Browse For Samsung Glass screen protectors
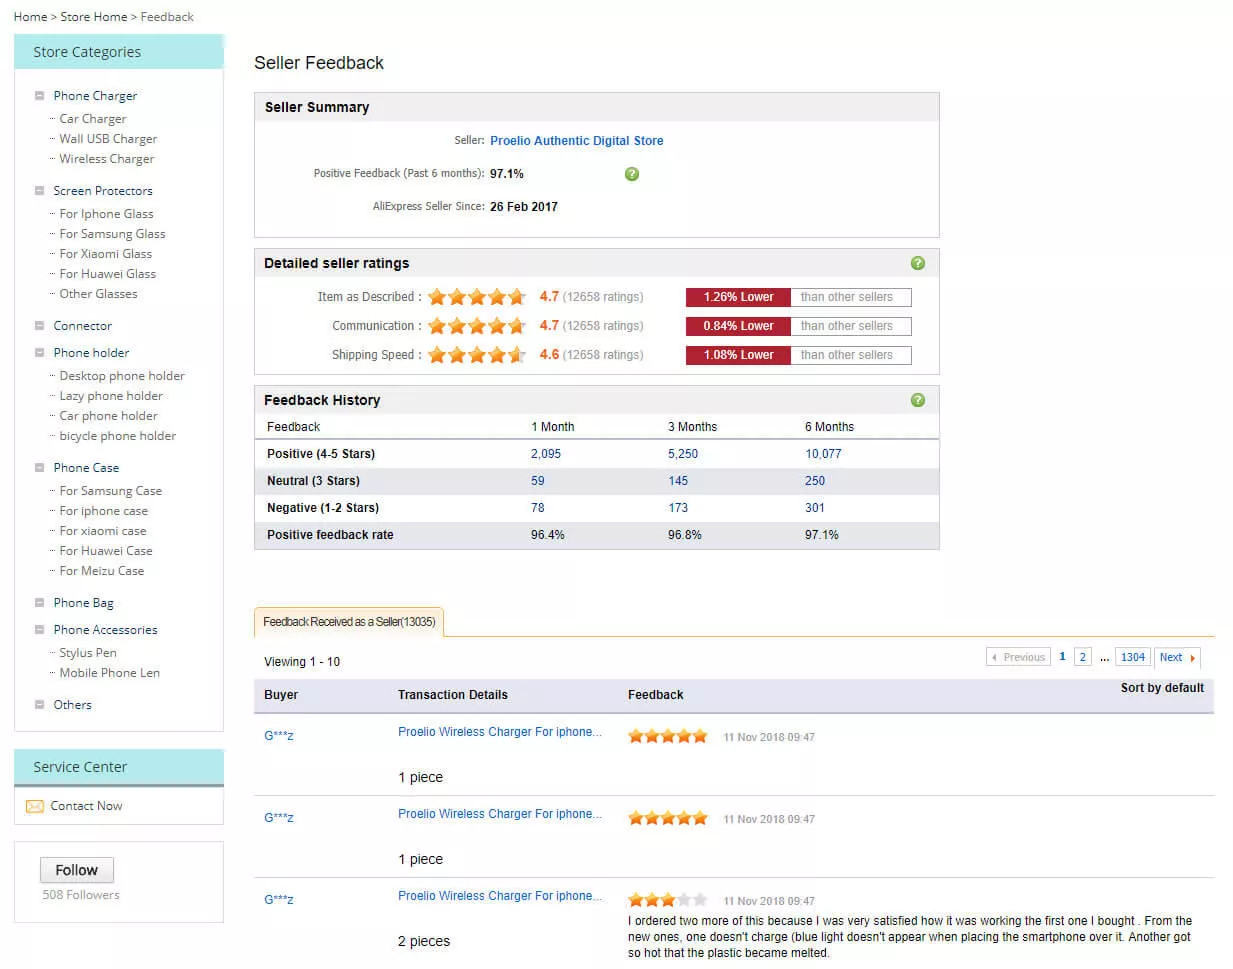The width and height of the screenshot is (1233, 969). (x=112, y=234)
